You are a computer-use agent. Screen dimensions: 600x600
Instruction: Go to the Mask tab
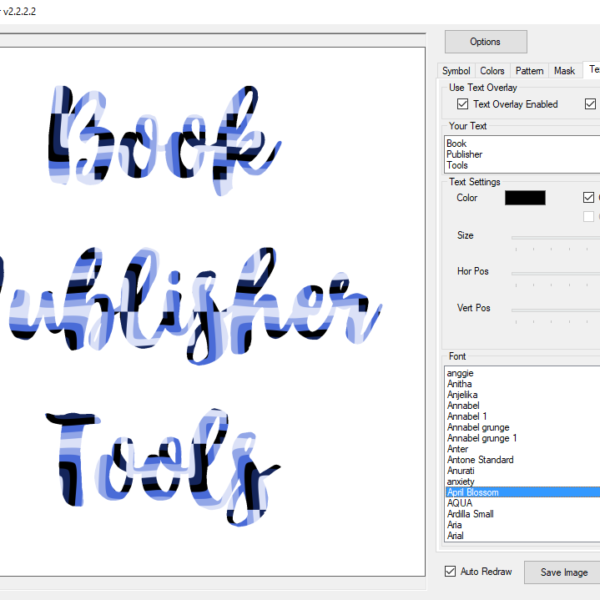(x=564, y=71)
